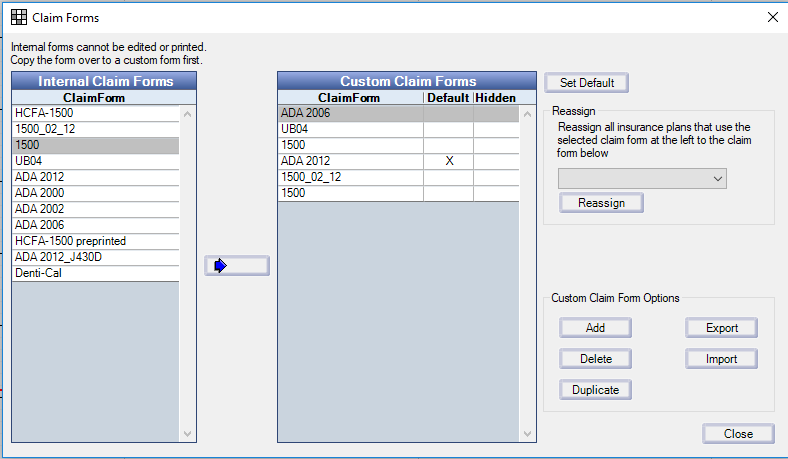The height and width of the screenshot is (459, 788).
Task: Click the Default column header
Action: (x=448, y=98)
